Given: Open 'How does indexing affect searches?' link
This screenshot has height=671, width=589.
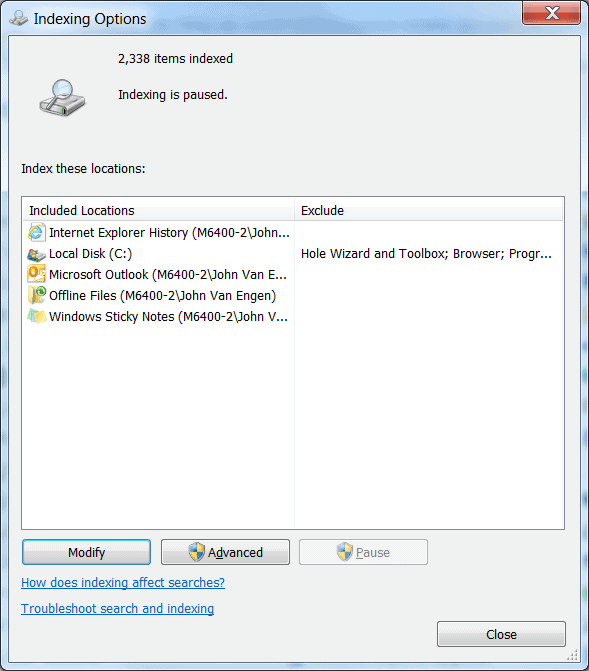Looking at the screenshot, I should pyautogui.click(x=123, y=582).
